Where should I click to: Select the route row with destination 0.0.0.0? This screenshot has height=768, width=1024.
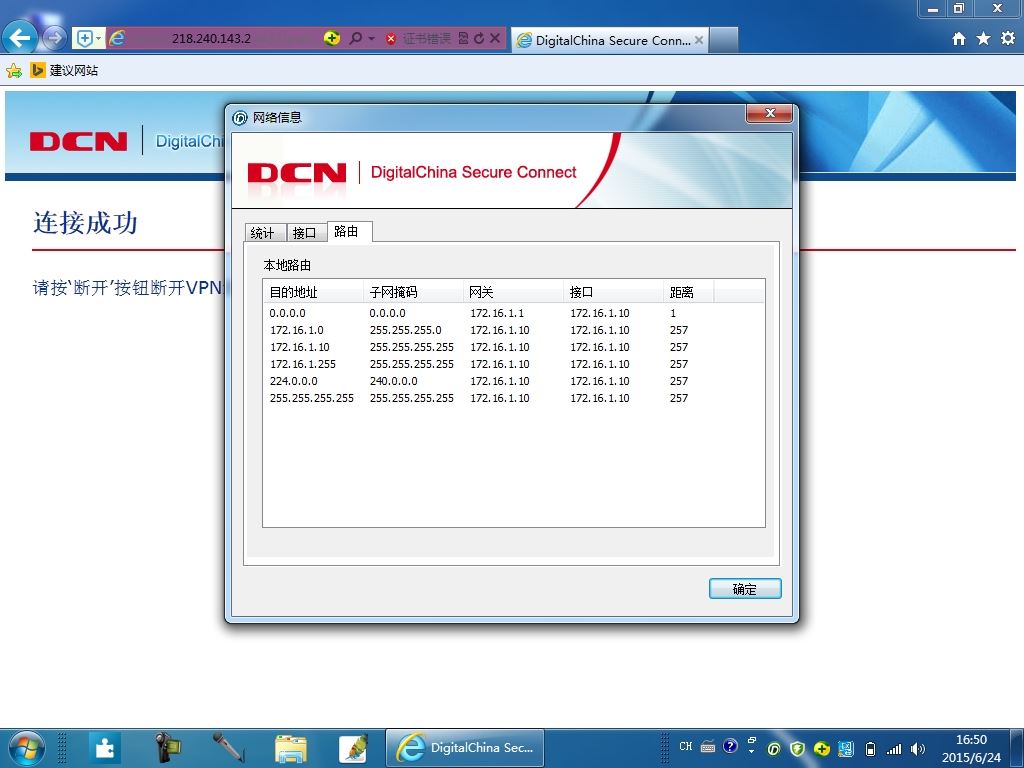click(513, 313)
